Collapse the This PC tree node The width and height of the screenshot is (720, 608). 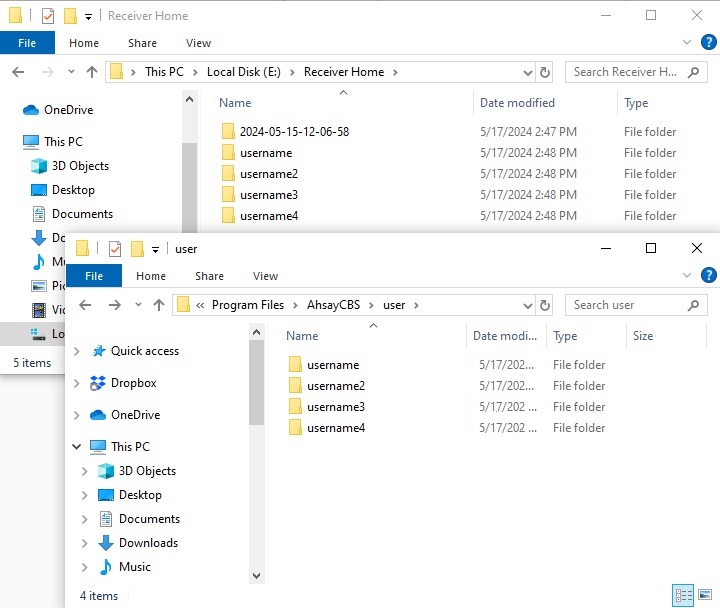pos(77,447)
